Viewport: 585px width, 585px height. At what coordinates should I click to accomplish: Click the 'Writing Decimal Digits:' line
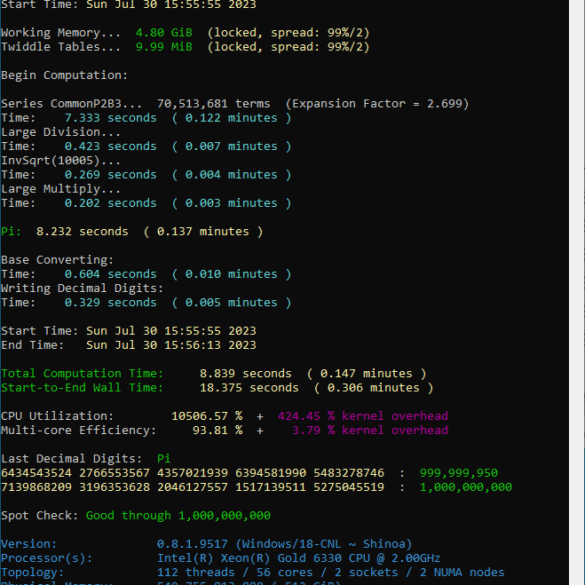coord(82,288)
